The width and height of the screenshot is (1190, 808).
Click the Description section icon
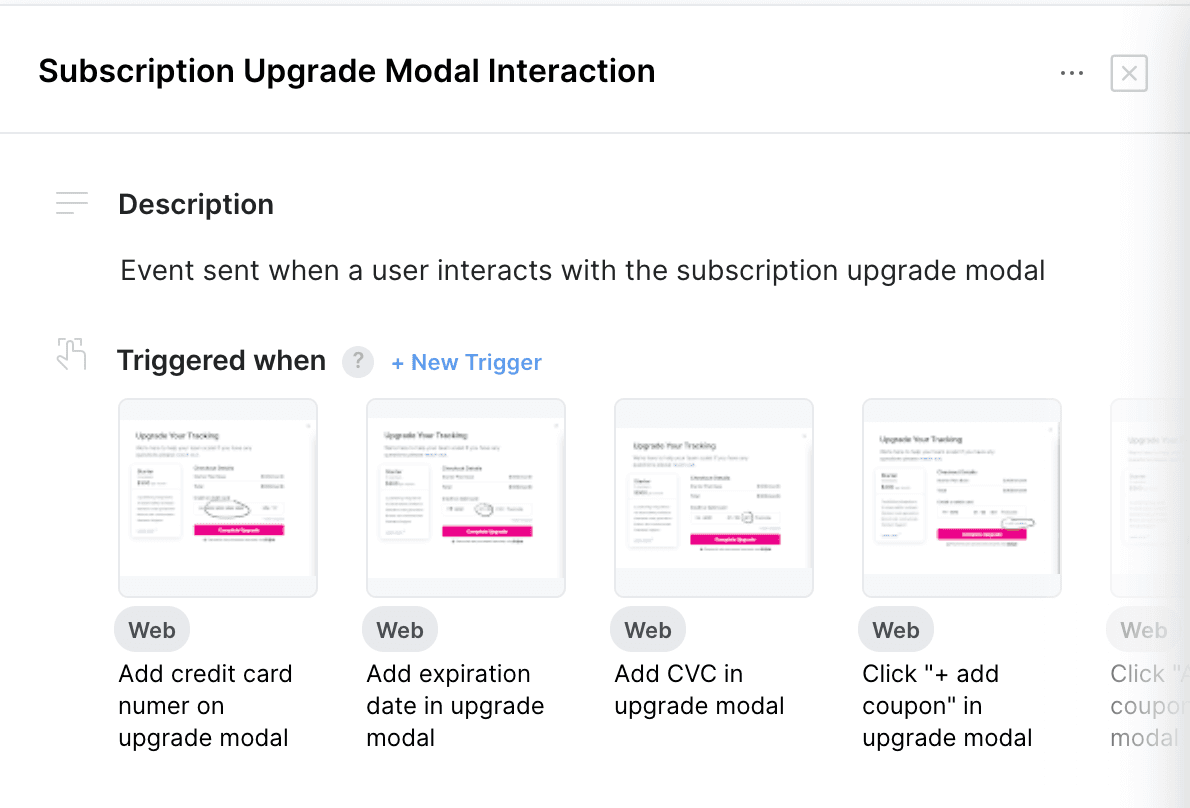click(71, 202)
